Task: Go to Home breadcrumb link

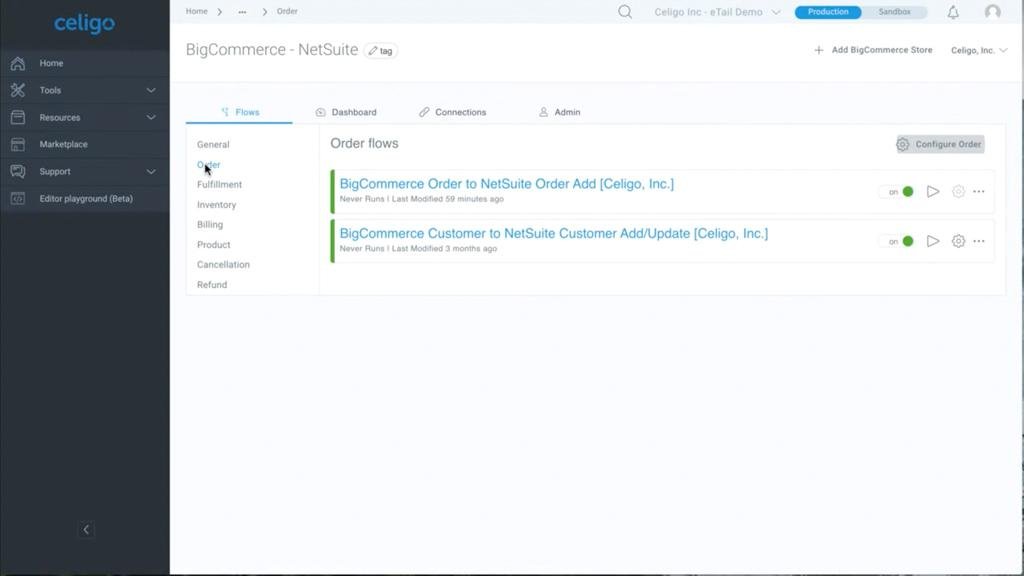Action: pos(197,12)
